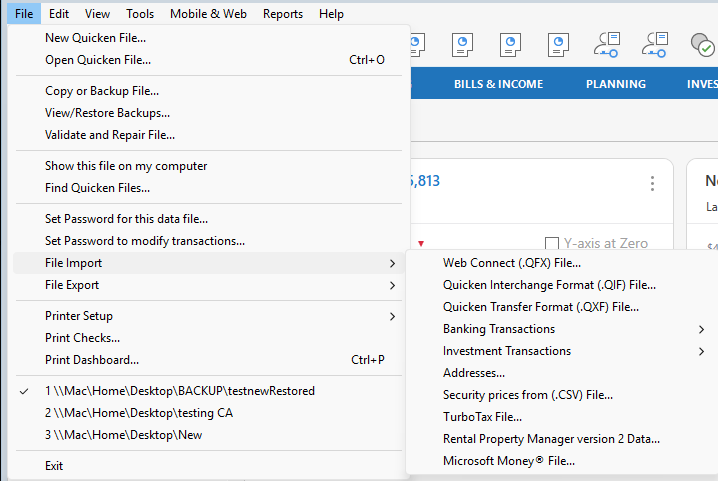Expand Investment Transactions submenu arrow
718x481 pixels.
pos(701,351)
